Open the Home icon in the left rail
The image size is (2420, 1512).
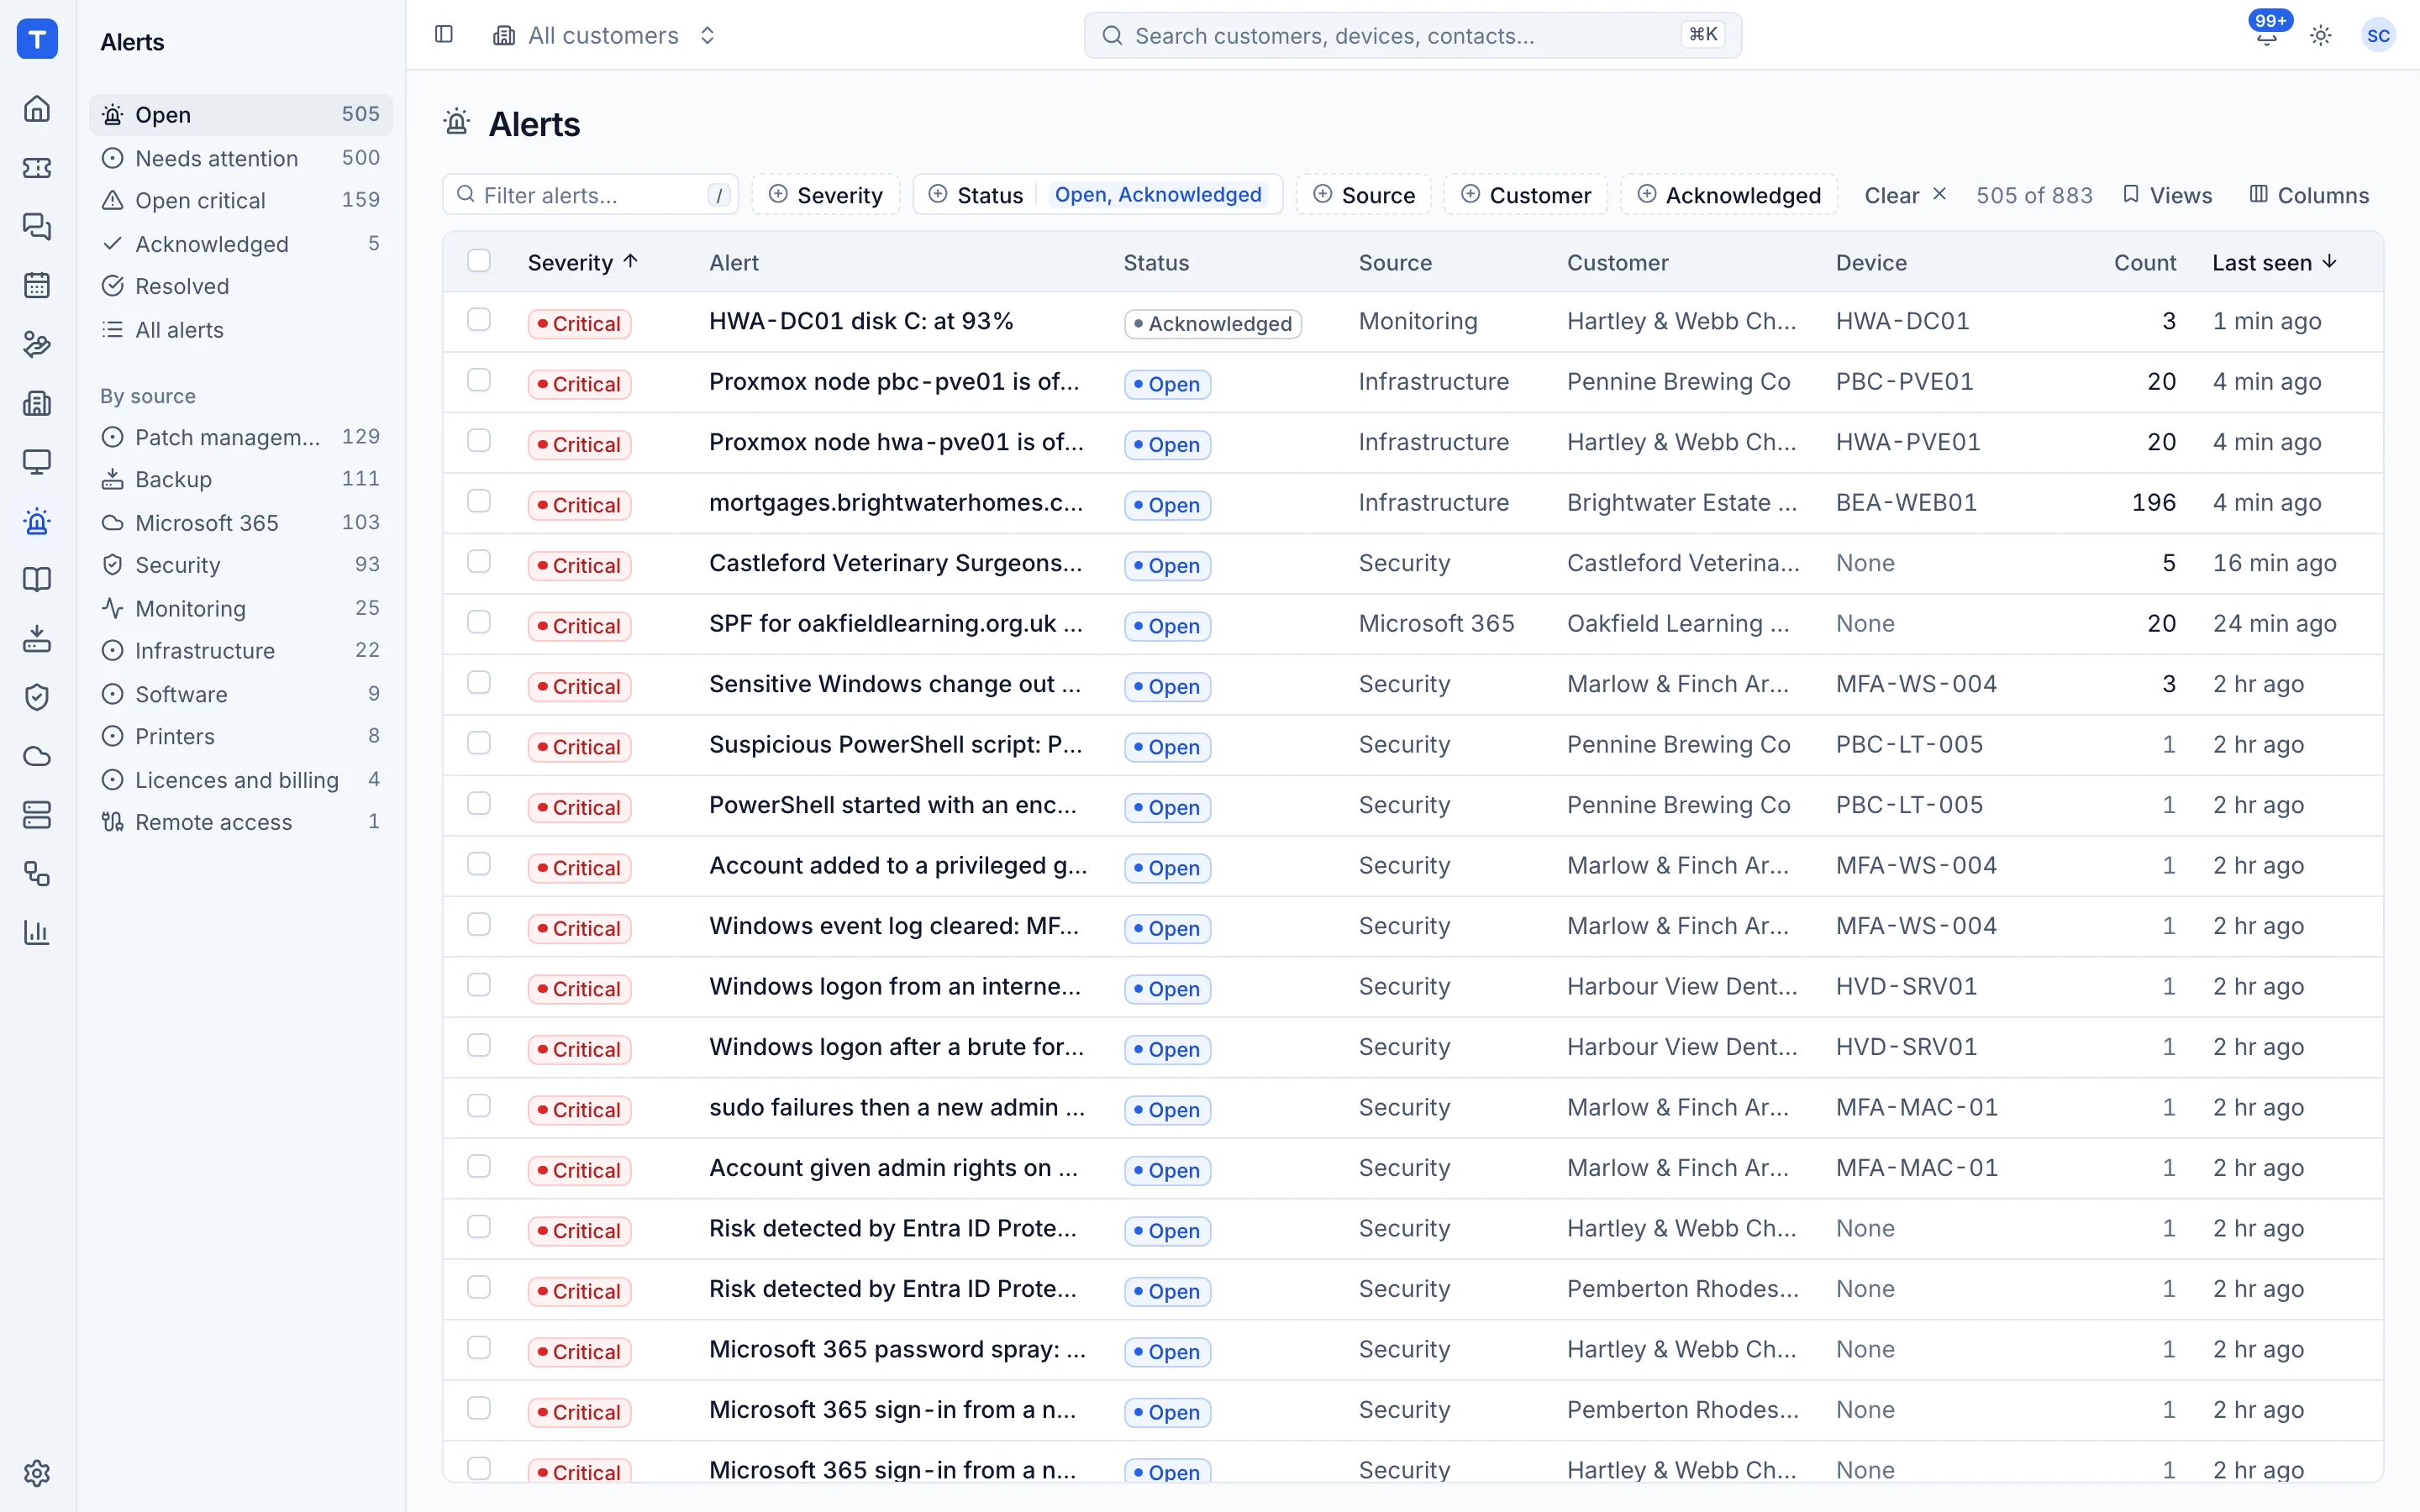tap(37, 108)
